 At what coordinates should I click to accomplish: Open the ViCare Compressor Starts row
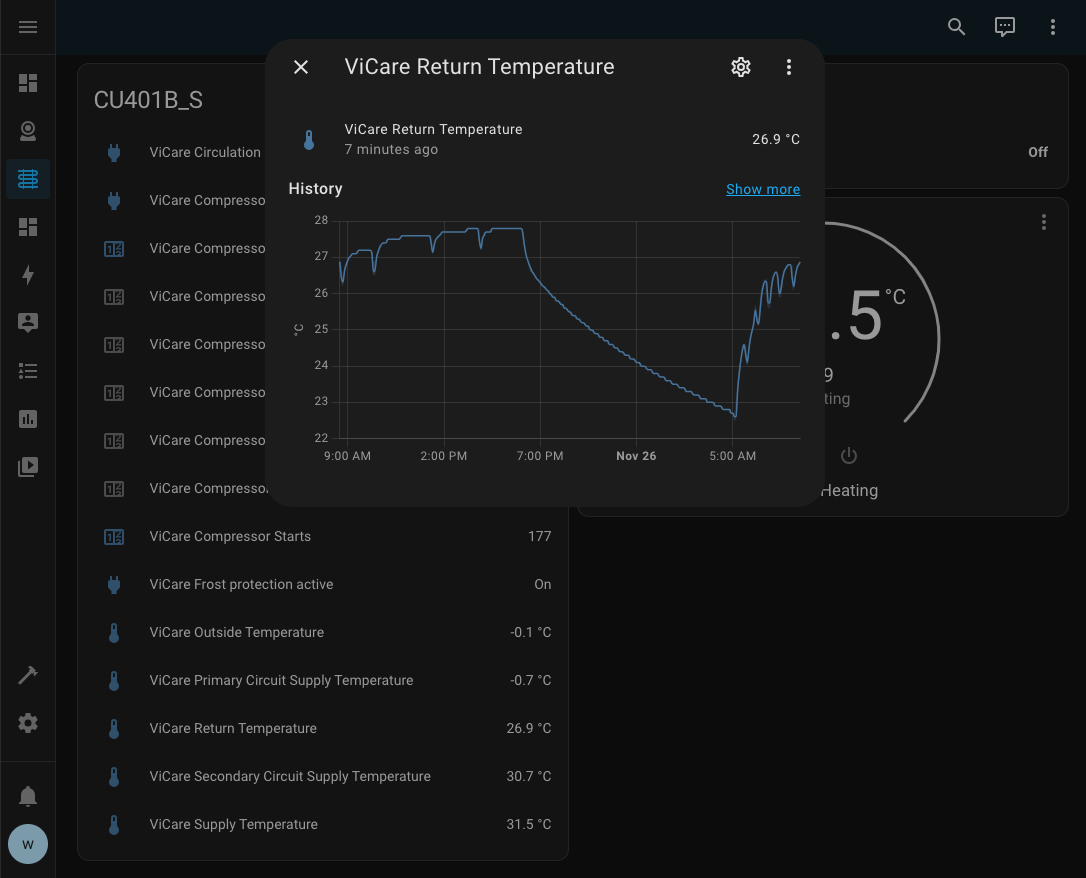coord(323,537)
